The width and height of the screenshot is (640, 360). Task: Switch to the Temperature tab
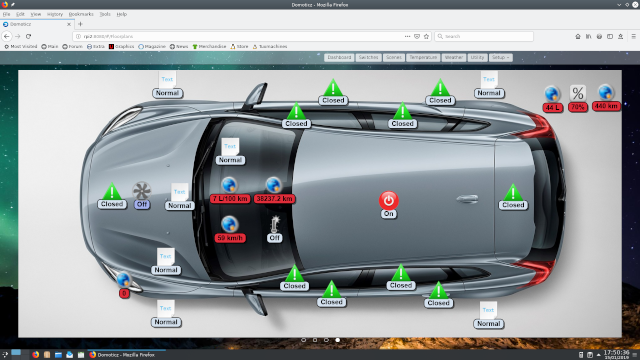(x=423, y=58)
